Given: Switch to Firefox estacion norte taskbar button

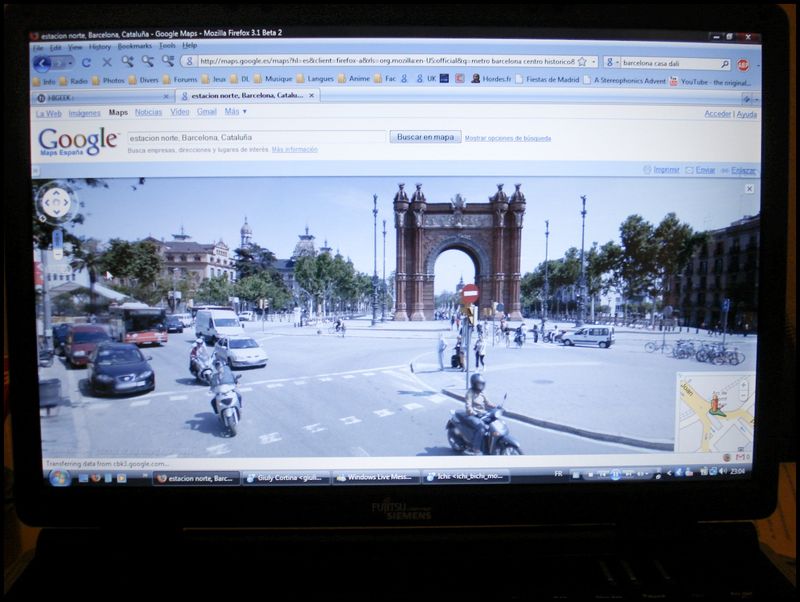Looking at the screenshot, I should tap(196, 479).
